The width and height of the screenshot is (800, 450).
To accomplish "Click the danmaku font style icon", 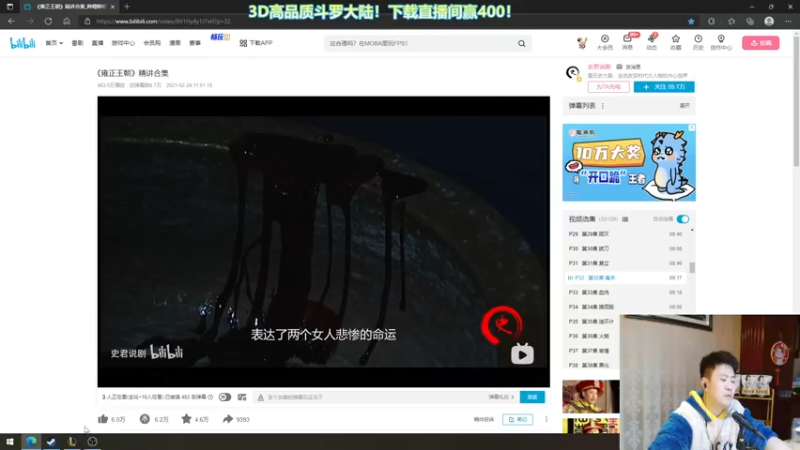I will [261, 397].
